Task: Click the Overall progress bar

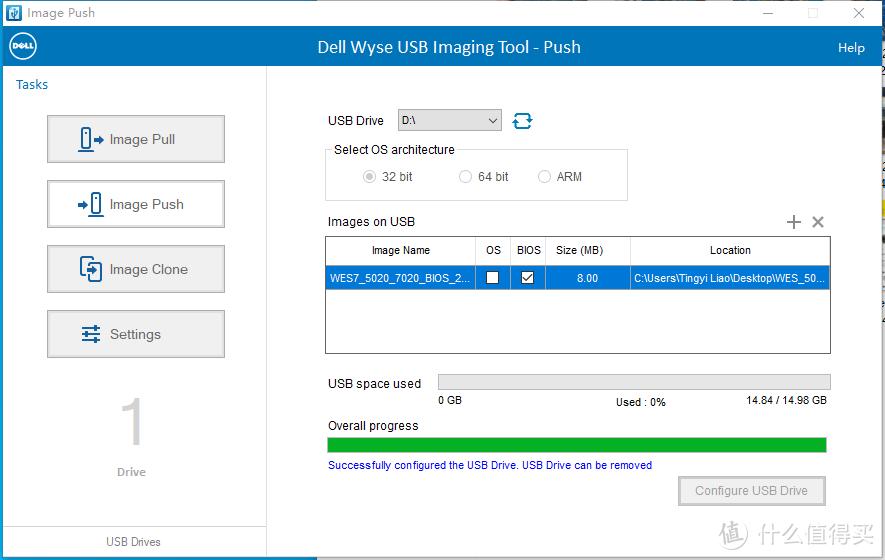Action: (x=577, y=445)
